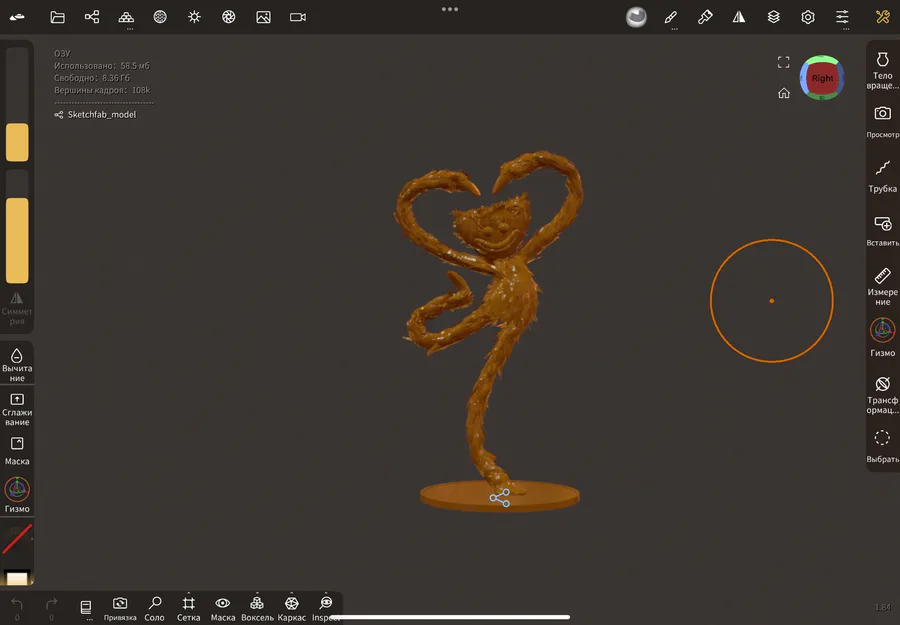Click the Right view cube
This screenshot has height=625, width=900.
(x=822, y=78)
